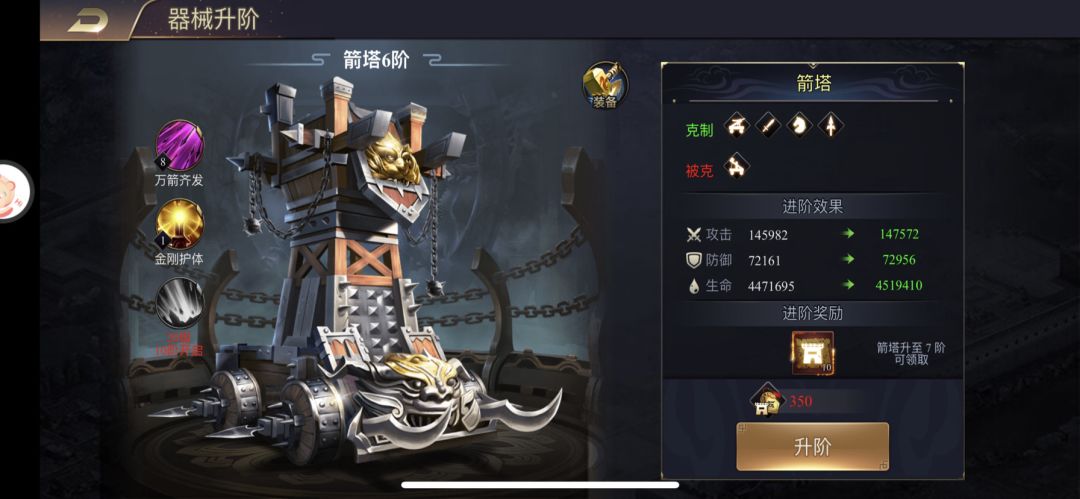1080x499 pixels.
Task: Tap the 箭塔升至7阶可领取 text
Action: (911, 354)
